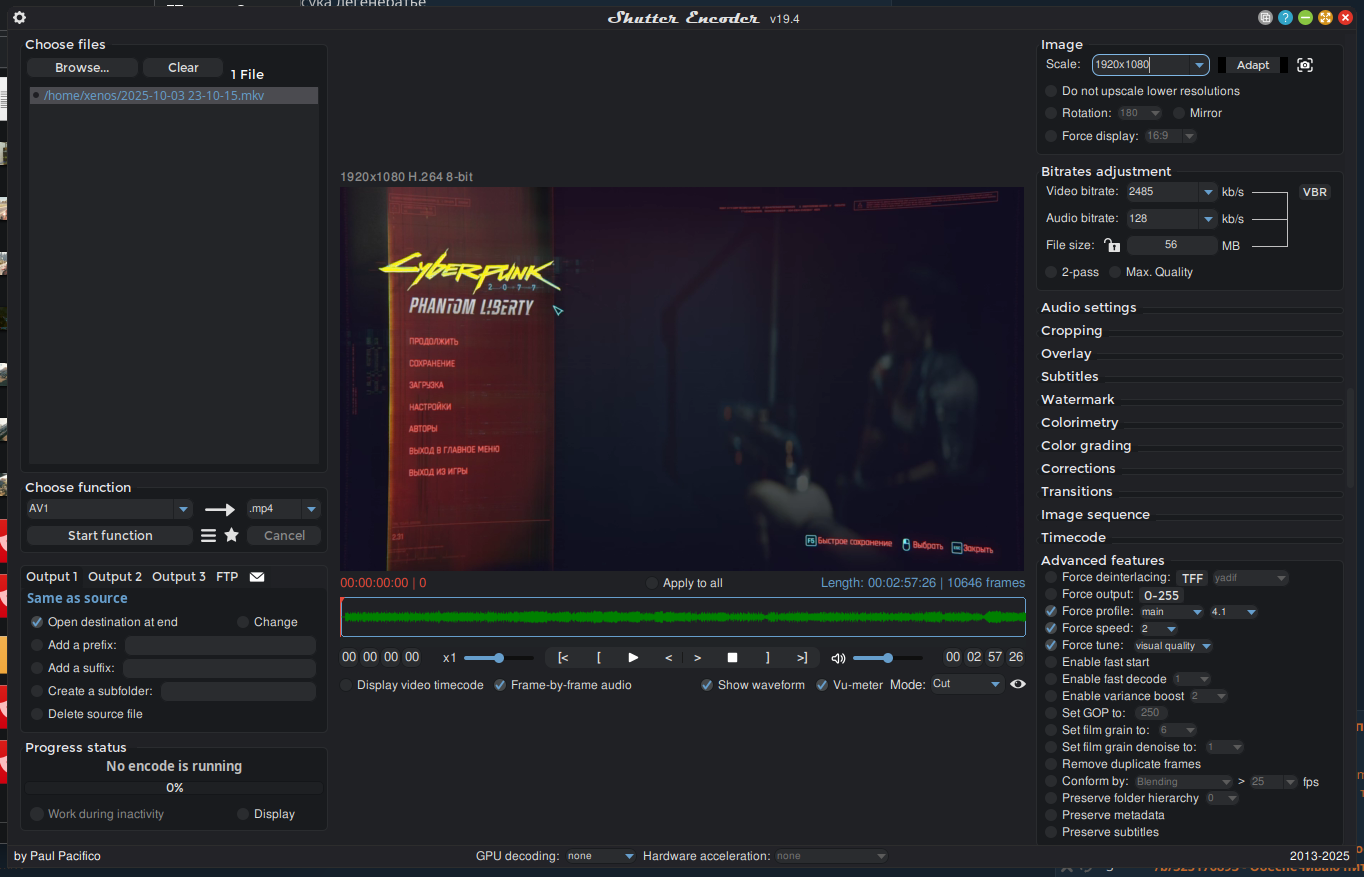Clear the file list
The width and height of the screenshot is (1364, 877).
[x=183, y=68]
